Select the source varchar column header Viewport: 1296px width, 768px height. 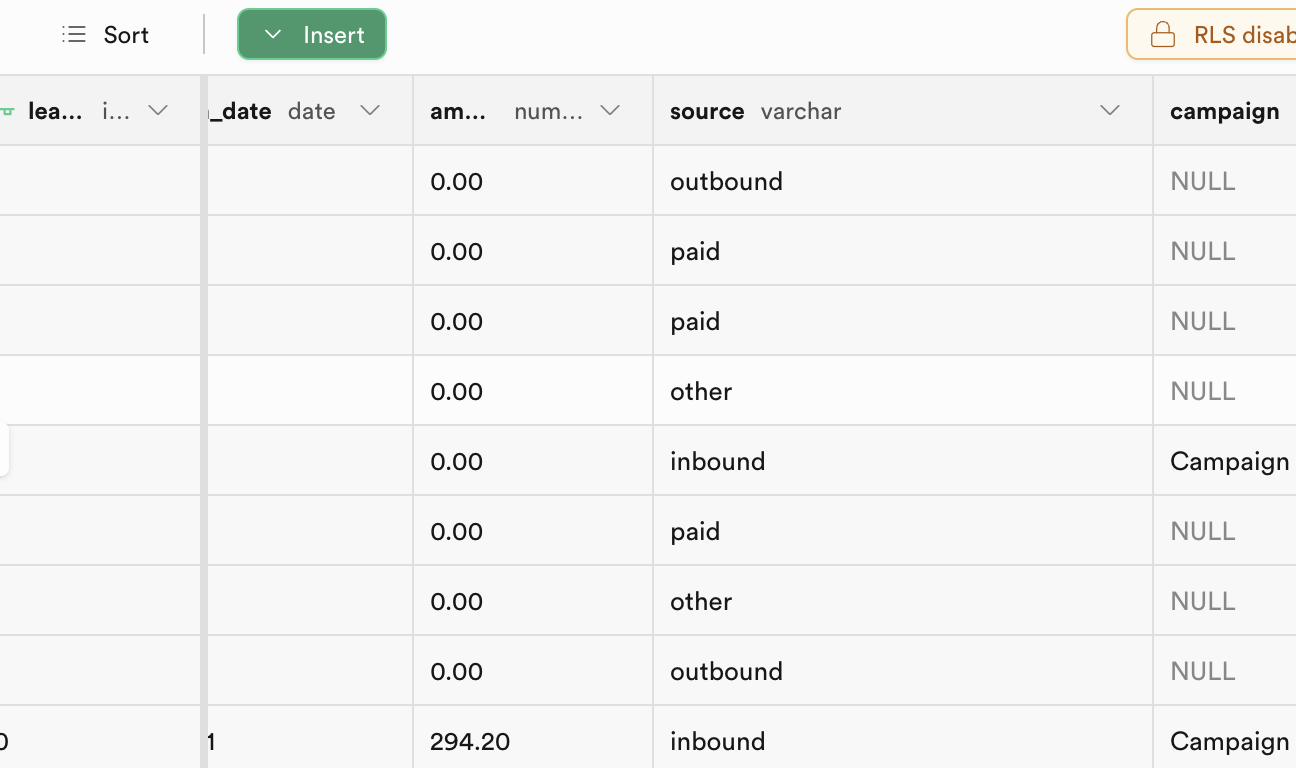coord(755,111)
